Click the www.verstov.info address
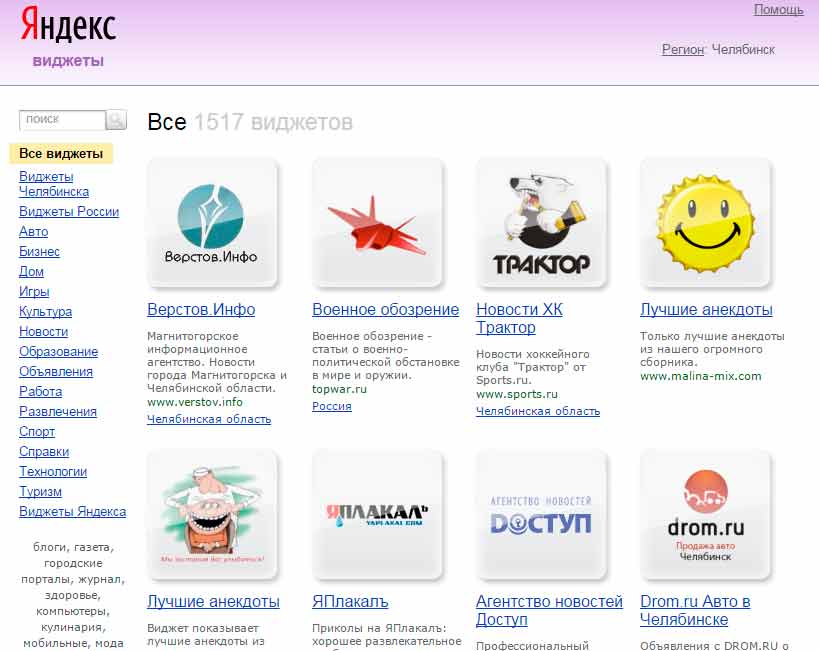 195,402
